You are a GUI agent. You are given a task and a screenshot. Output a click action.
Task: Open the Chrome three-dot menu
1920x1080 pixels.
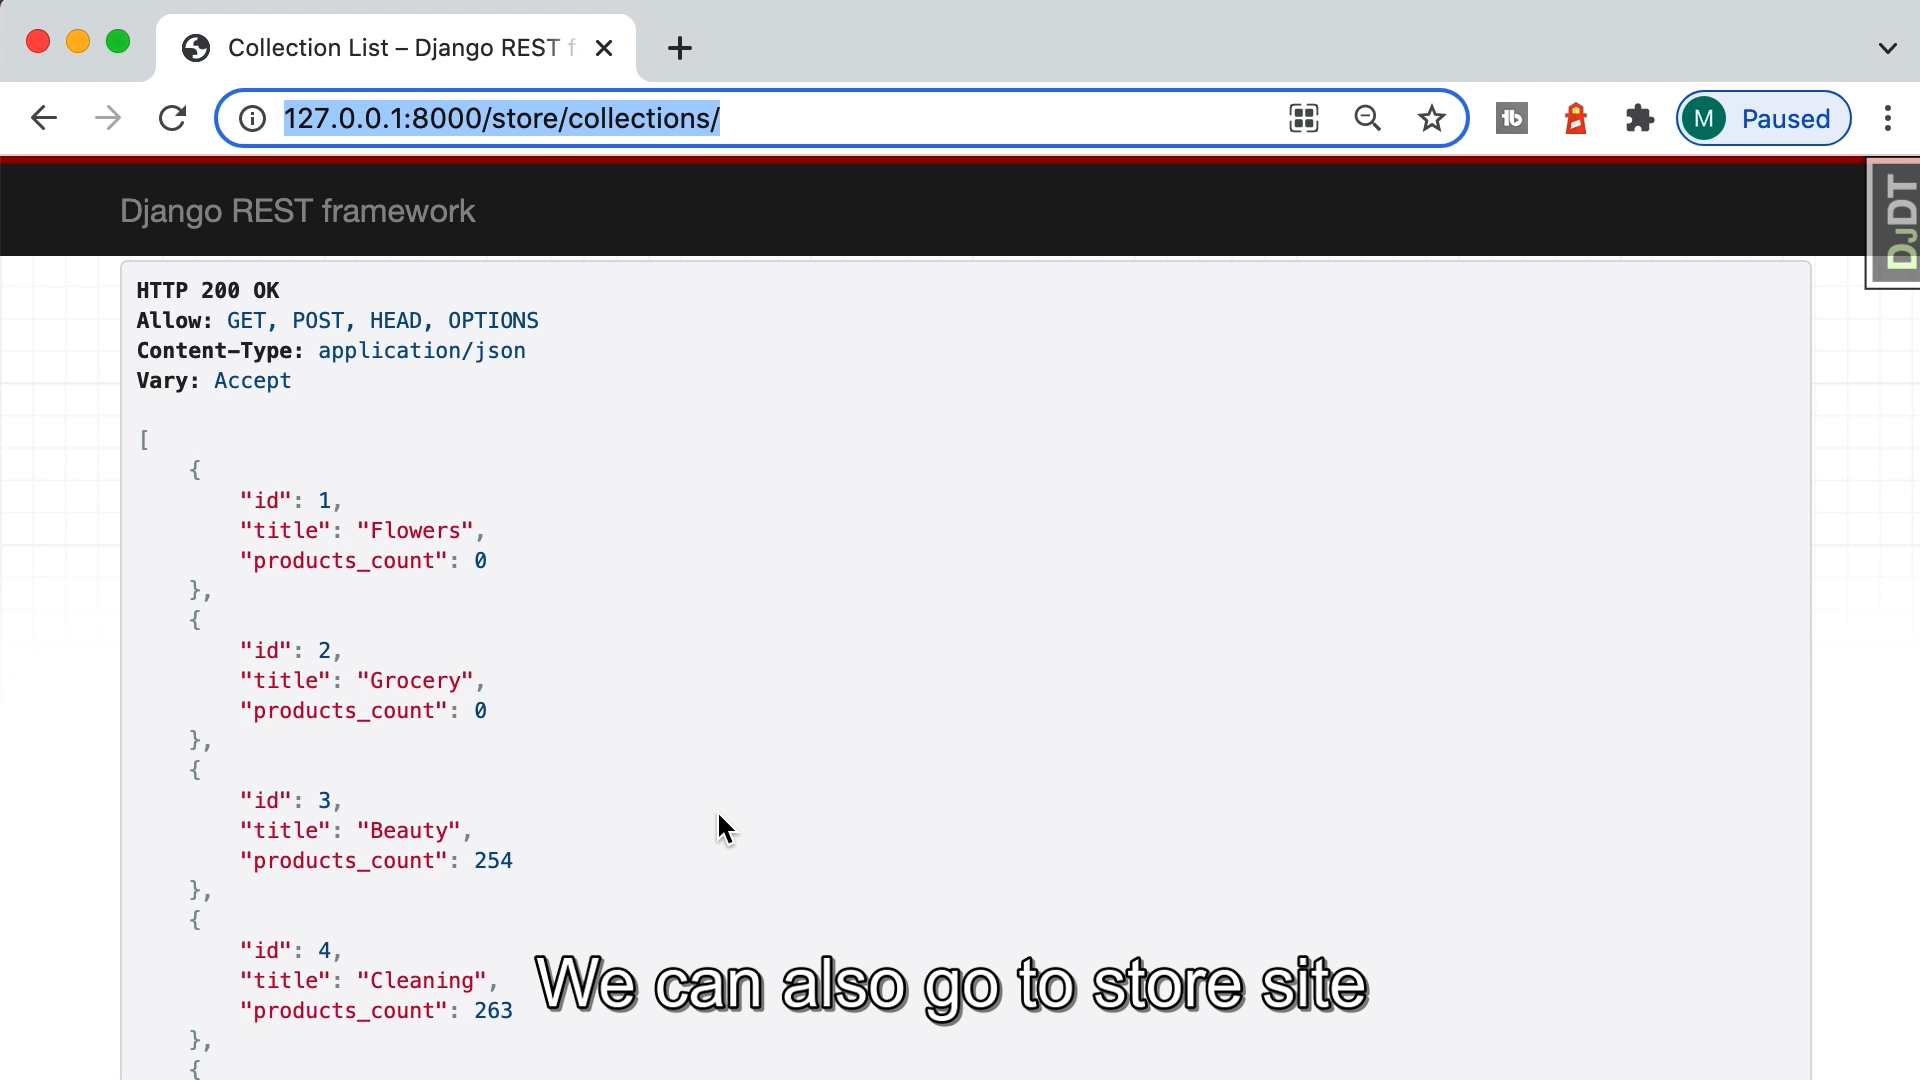1888,118
